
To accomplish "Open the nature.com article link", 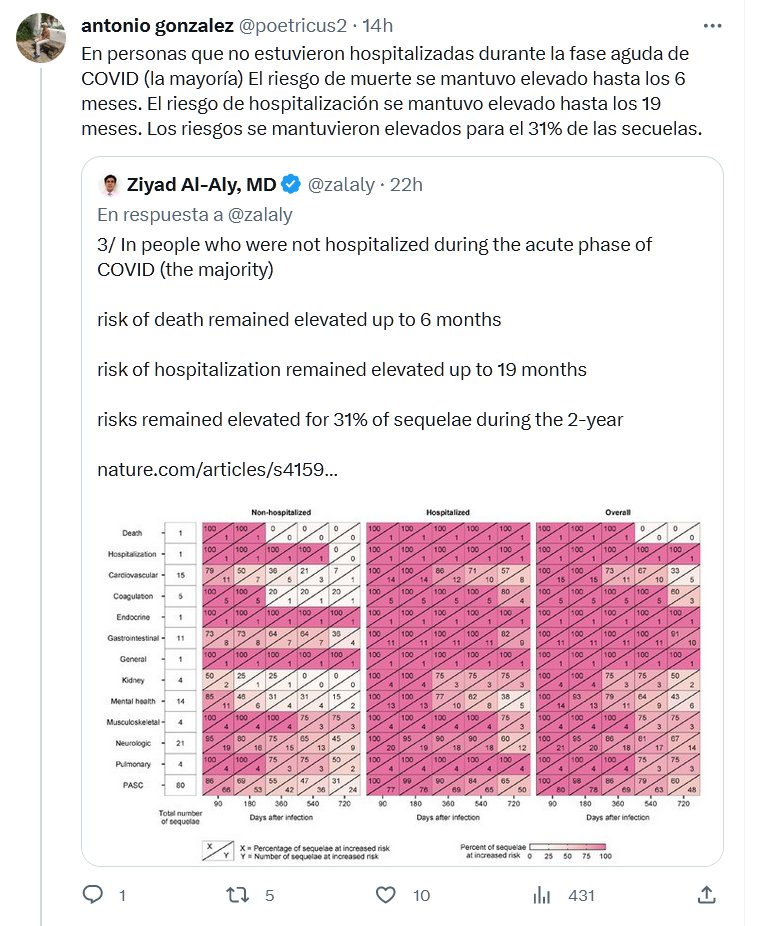I will (217, 468).
